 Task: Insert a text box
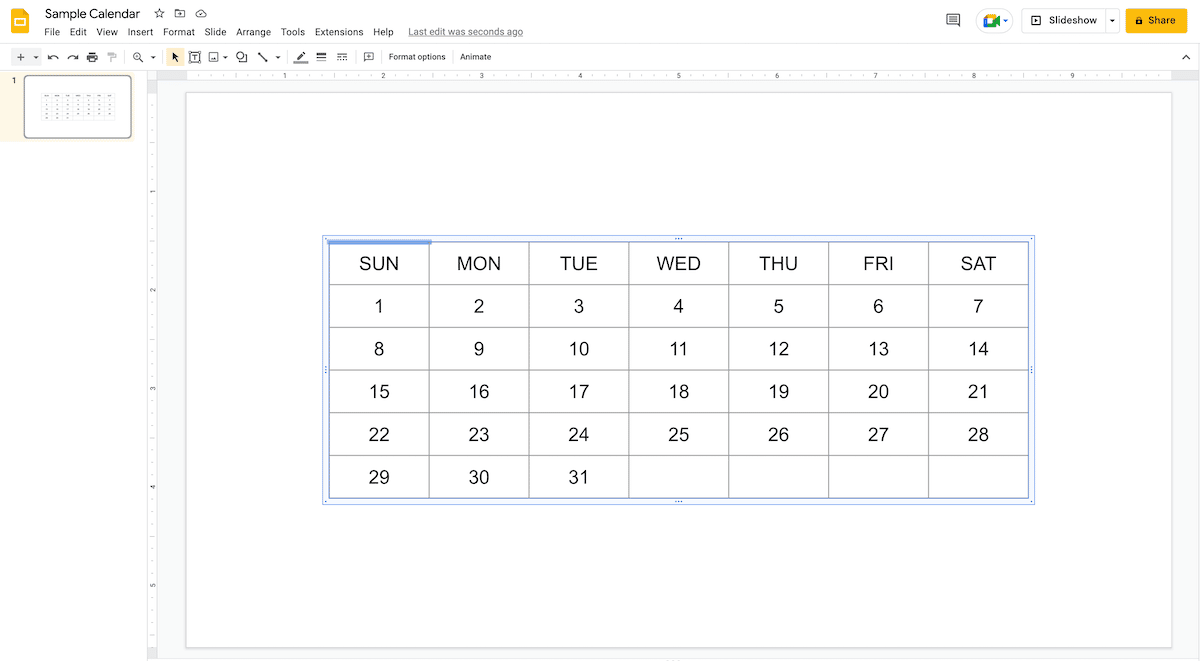195,57
